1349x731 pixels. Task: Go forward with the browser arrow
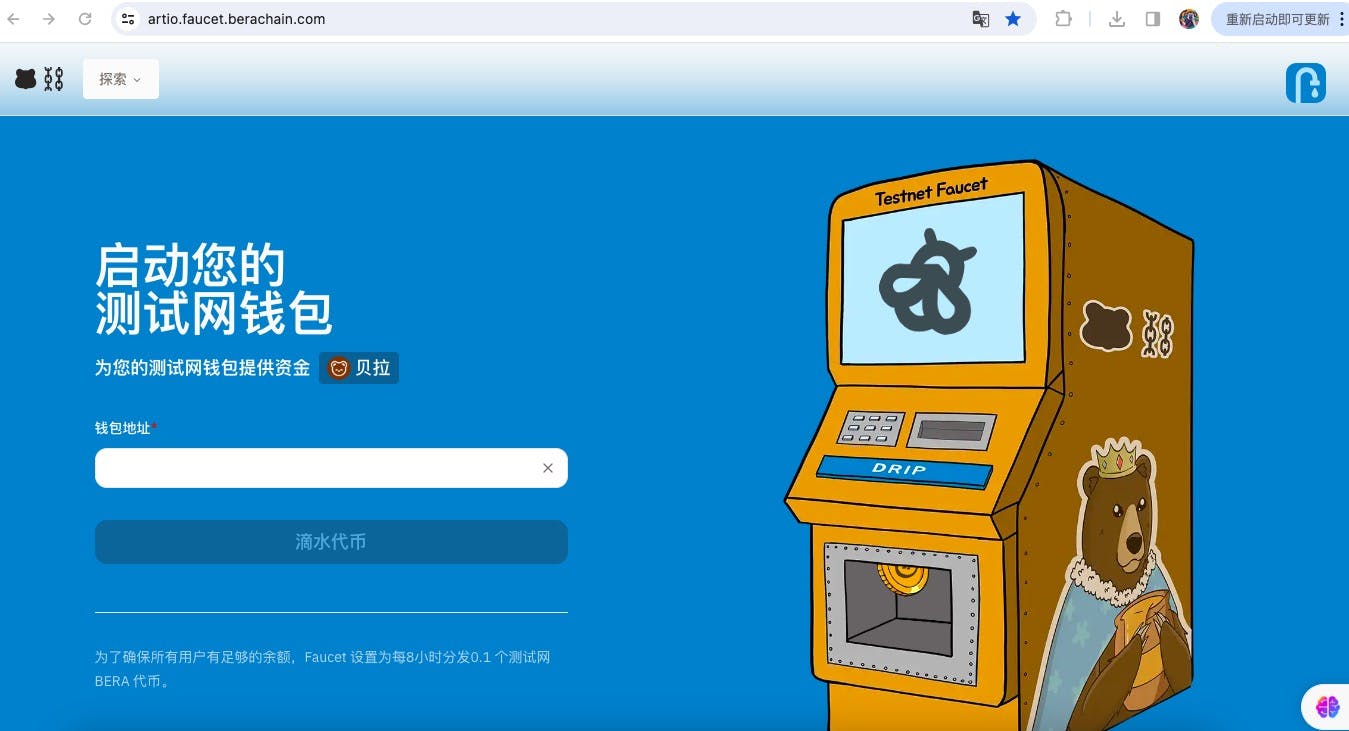click(48, 19)
